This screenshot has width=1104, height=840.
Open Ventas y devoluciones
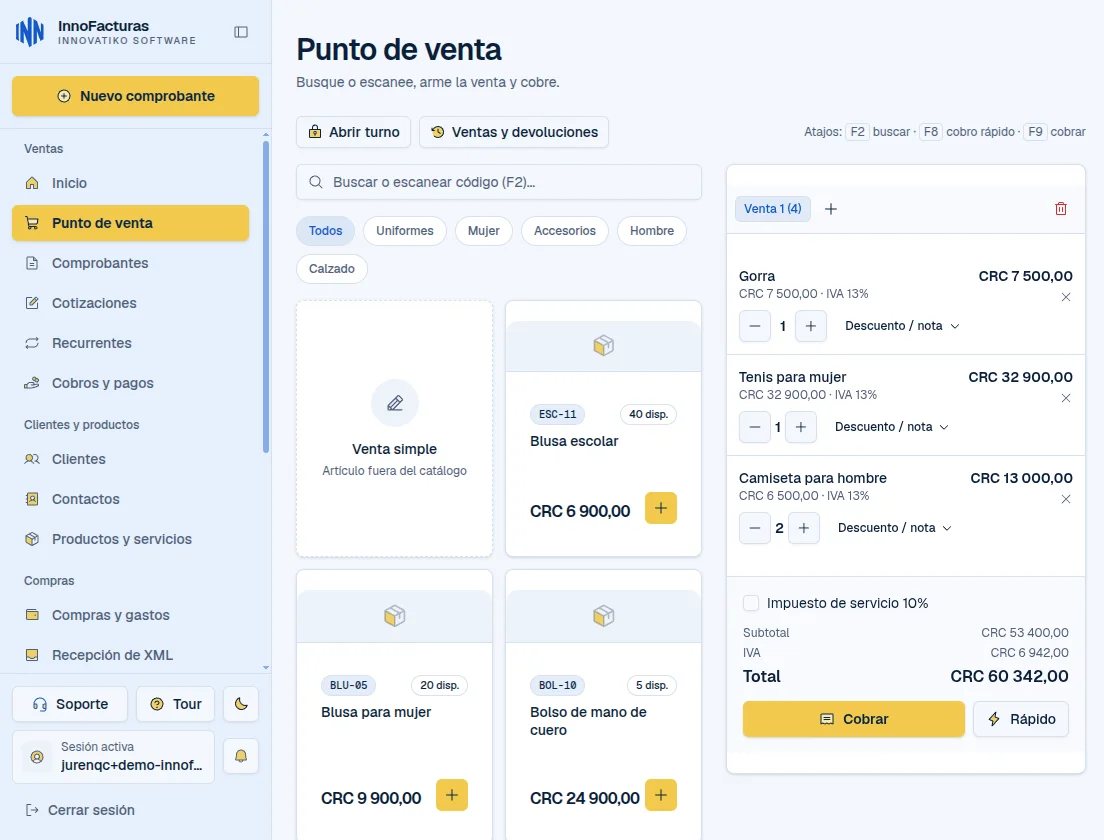click(514, 132)
